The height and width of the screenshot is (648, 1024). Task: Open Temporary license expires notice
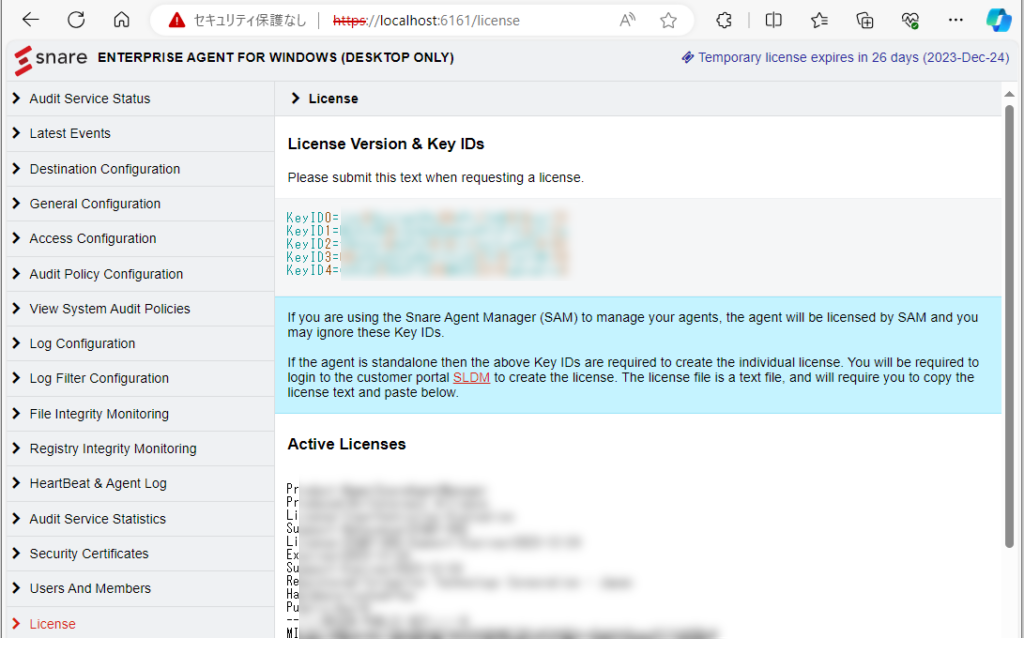pyautogui.click(x=853, y=57)
